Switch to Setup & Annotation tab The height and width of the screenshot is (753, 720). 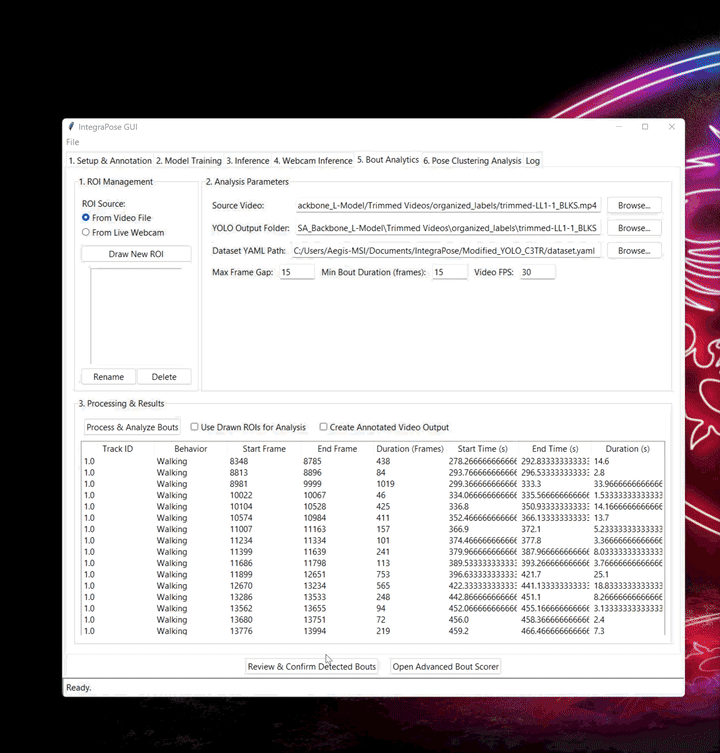[x=110, y=160]
